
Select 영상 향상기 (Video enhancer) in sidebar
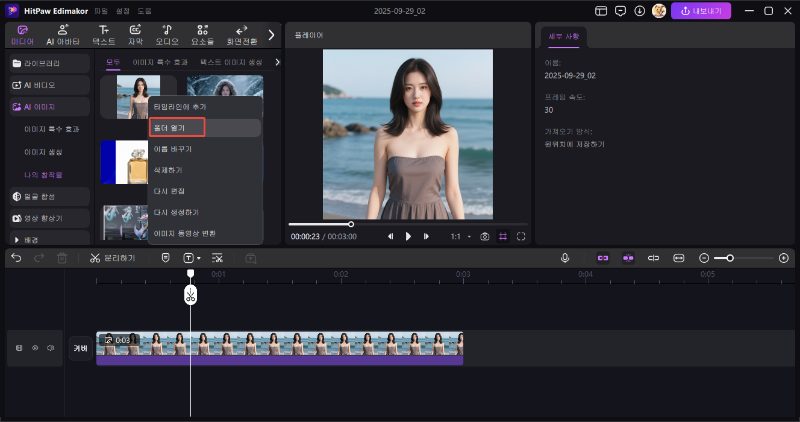click(49, 218)
